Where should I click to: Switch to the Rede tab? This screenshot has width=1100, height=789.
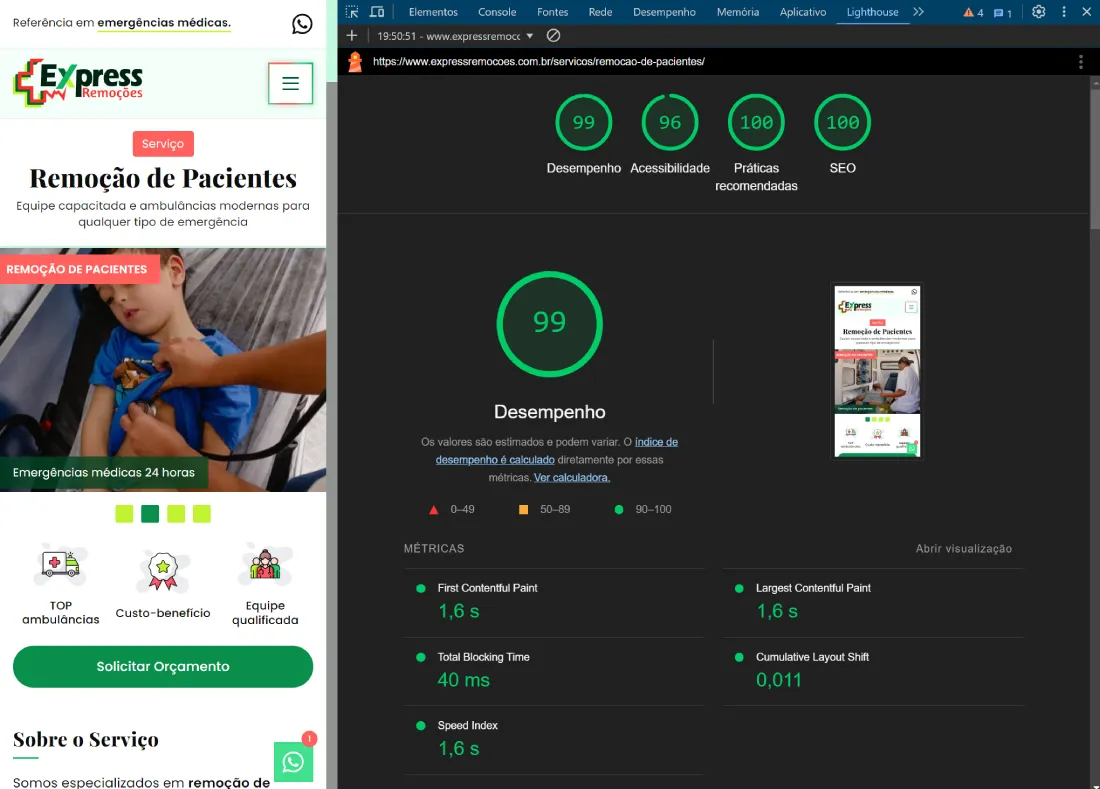click(x=600, y=12)
